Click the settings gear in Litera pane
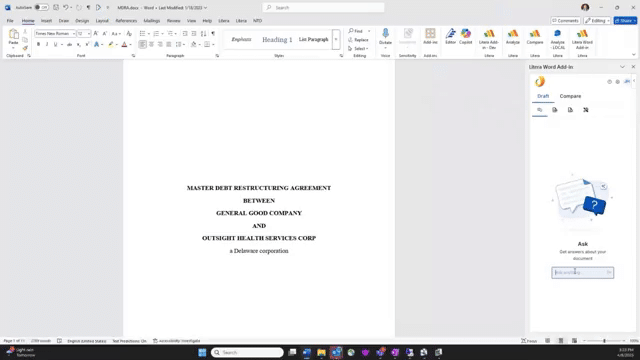Image resolution: width=640 pixels, height=360 pixels. (x=618, y=82)
